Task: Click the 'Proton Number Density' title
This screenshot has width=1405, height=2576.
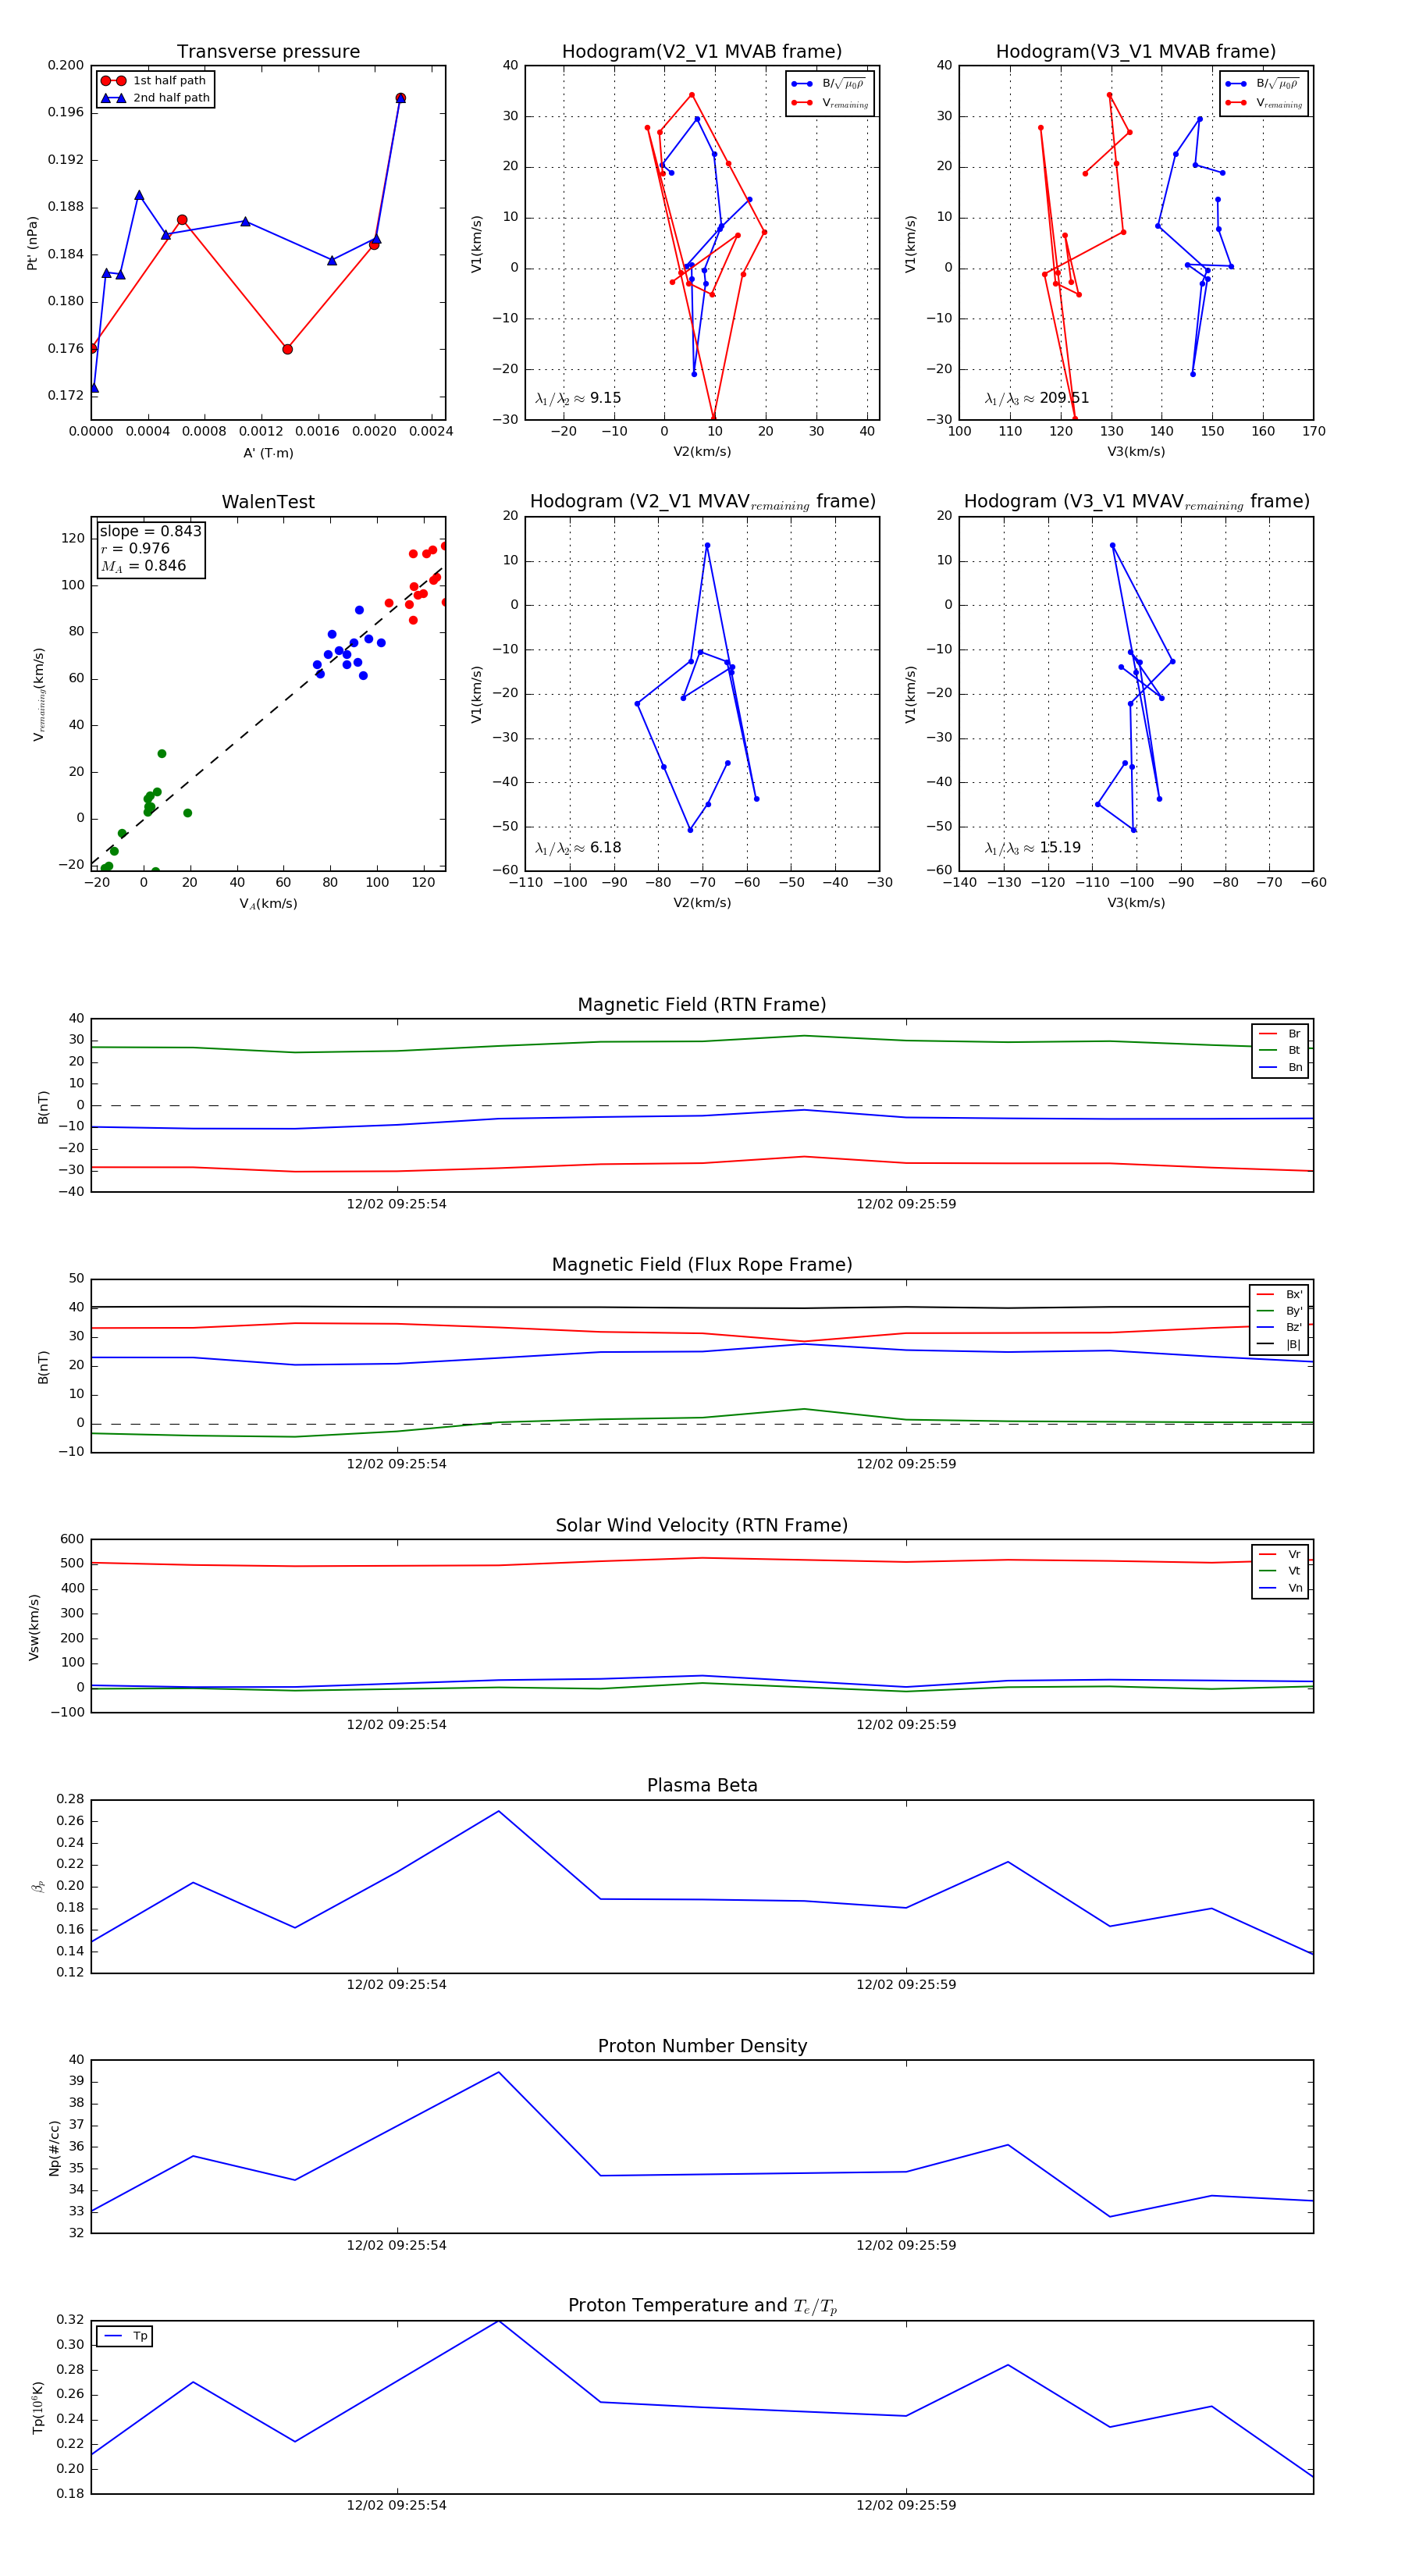Action: 702,2046
